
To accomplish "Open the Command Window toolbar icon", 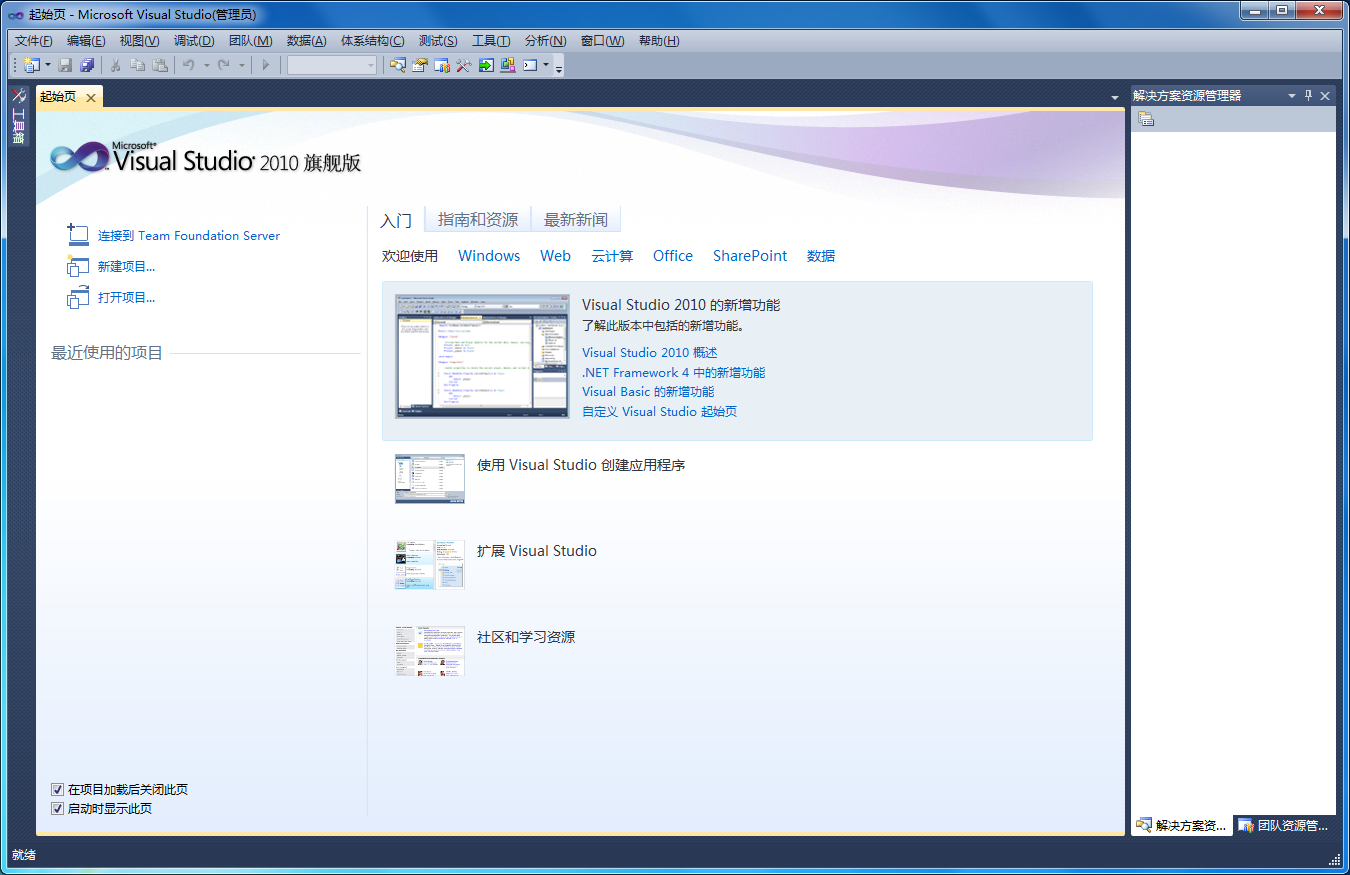I will (x=530, y=65).
